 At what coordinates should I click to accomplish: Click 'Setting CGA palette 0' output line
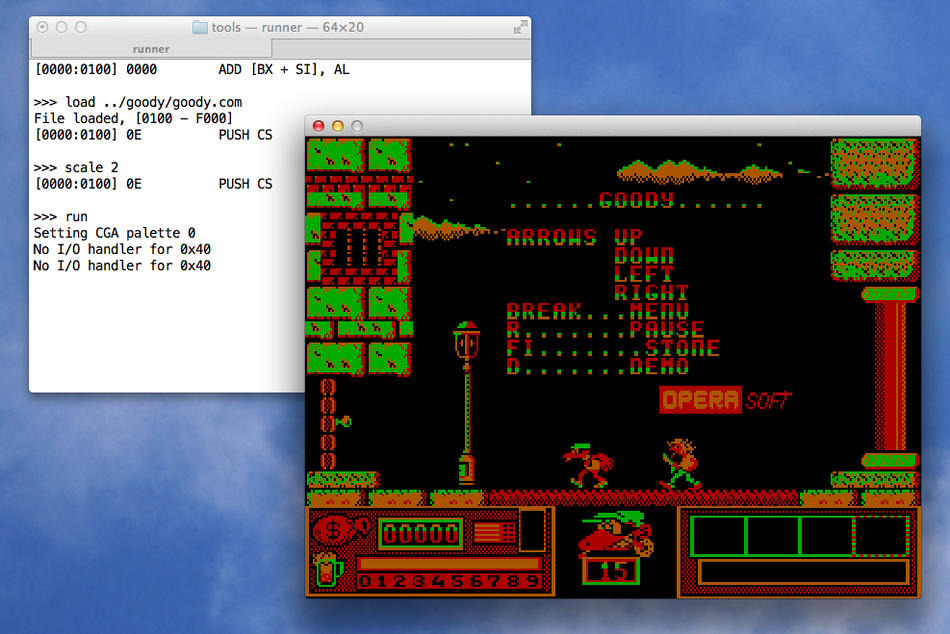115,233
